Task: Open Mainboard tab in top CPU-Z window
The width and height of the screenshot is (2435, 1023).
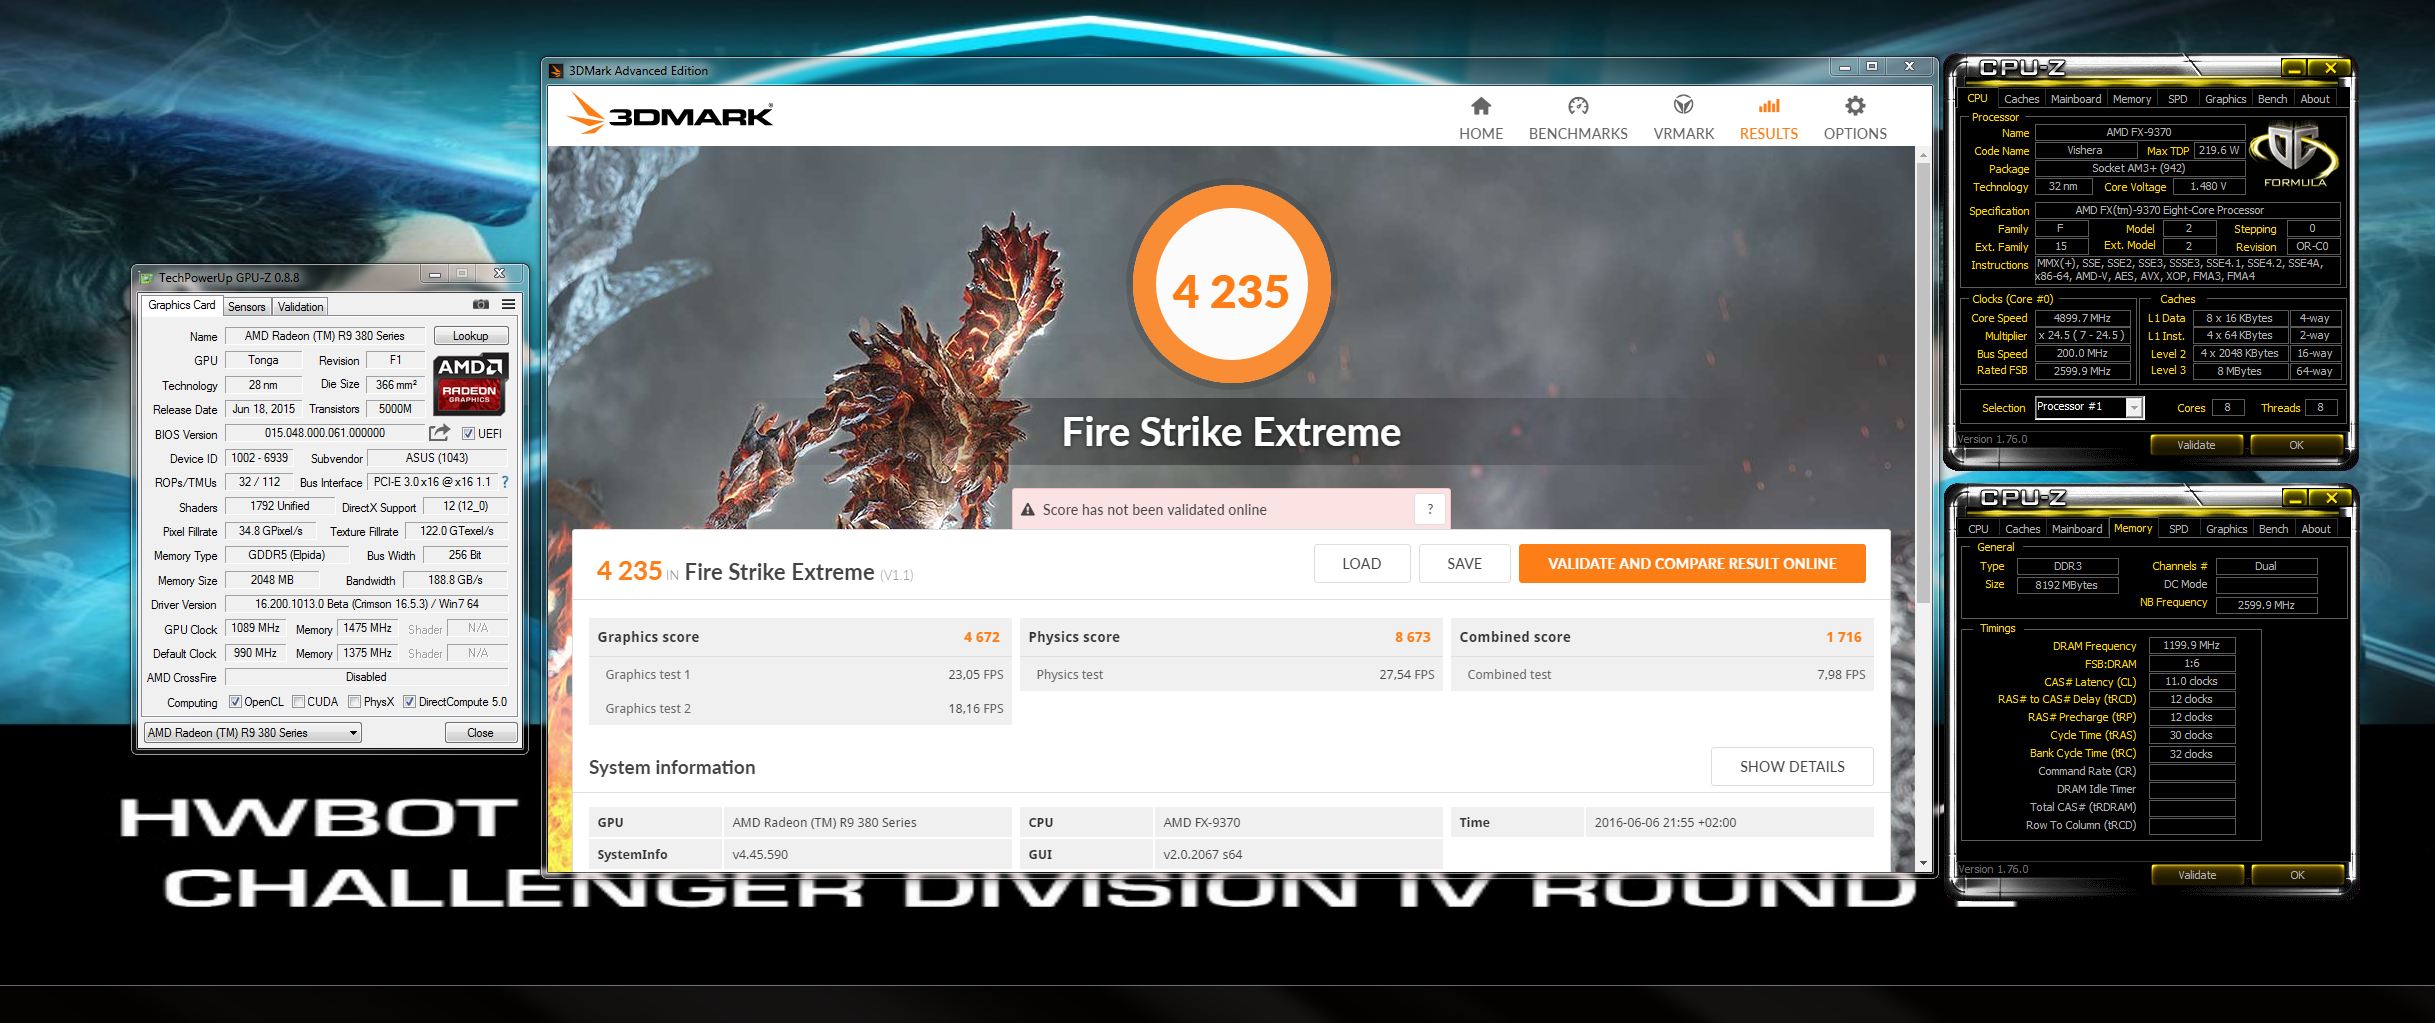Action: (2075, 99)
